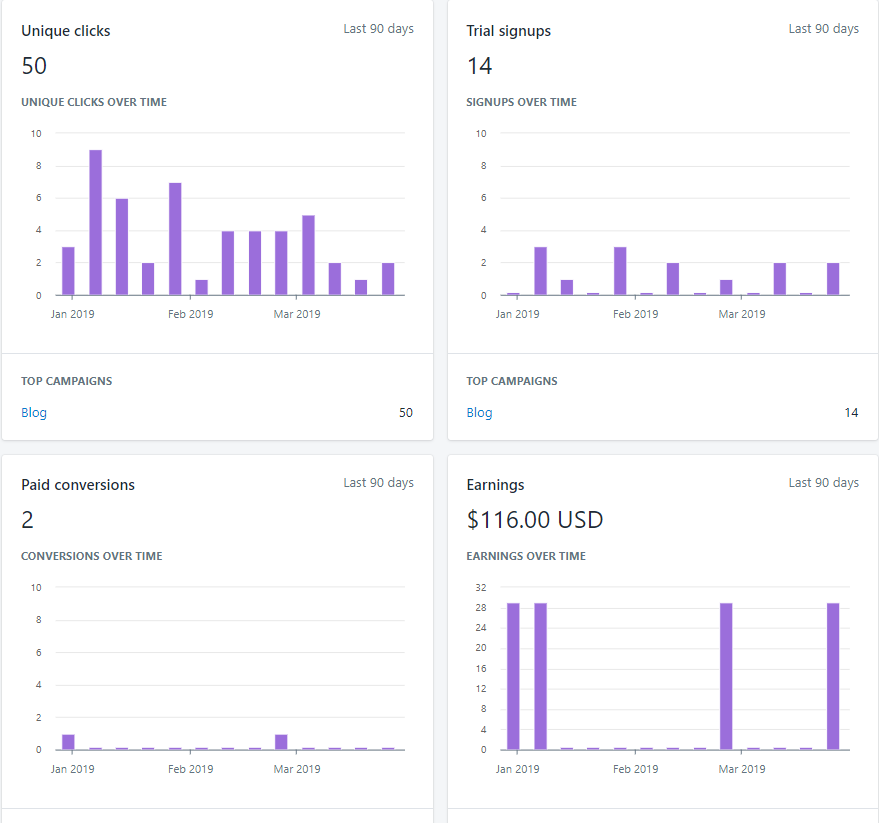Click the Paid conversions total value 2

pos(27,520)
